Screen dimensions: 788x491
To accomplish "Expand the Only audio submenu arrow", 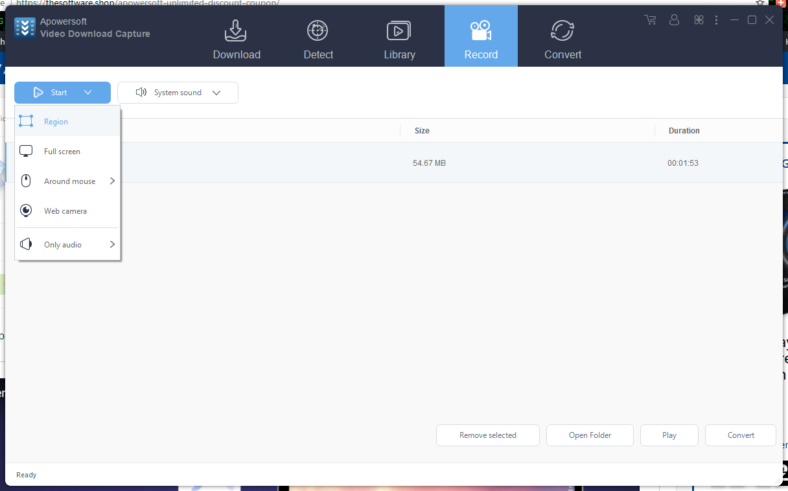I will (112, 244).
